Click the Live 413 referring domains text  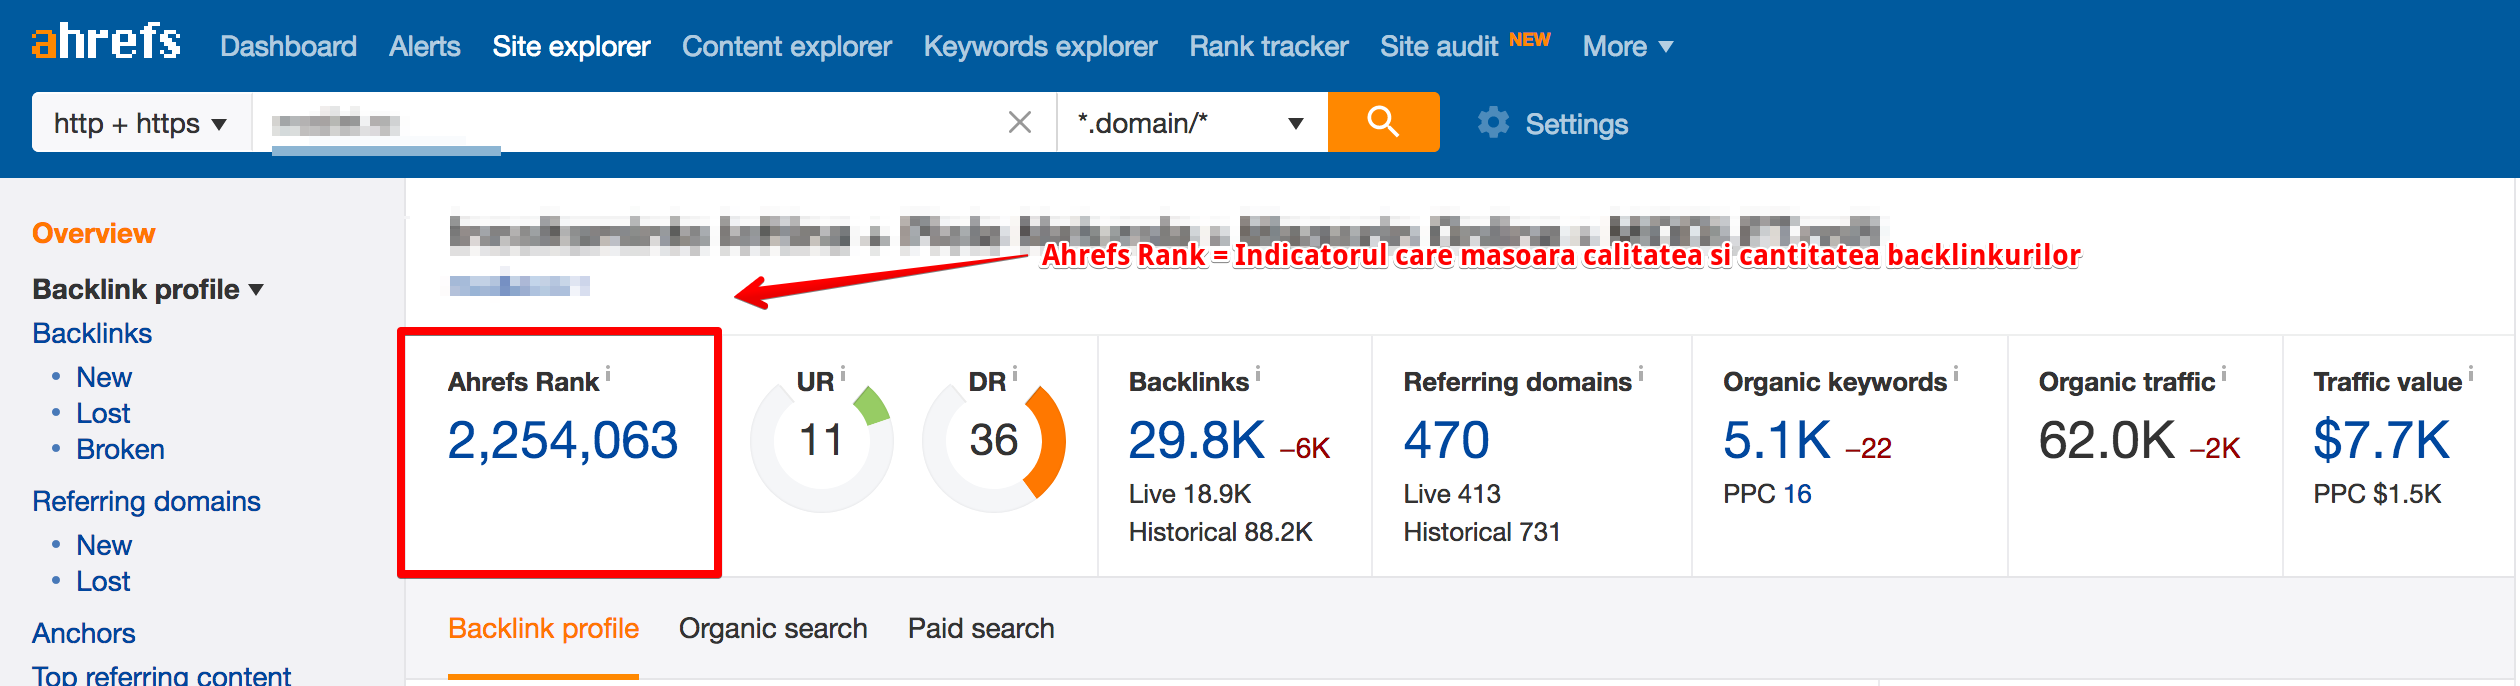(1452, 494)
